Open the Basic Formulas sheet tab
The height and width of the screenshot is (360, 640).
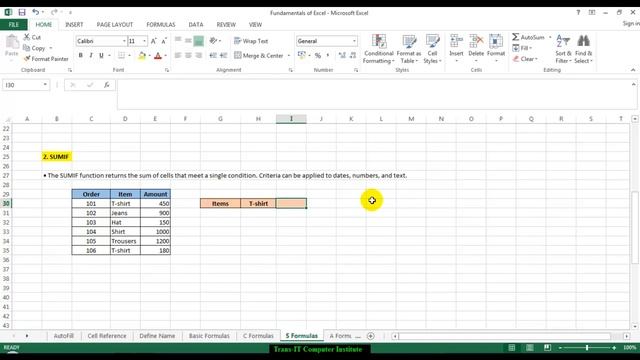pyautogui.click(x=209, y=336)
